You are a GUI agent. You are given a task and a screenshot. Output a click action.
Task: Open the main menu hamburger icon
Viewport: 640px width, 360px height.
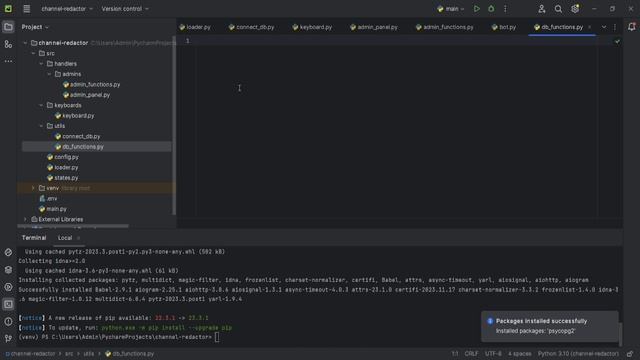coord(27,9)
